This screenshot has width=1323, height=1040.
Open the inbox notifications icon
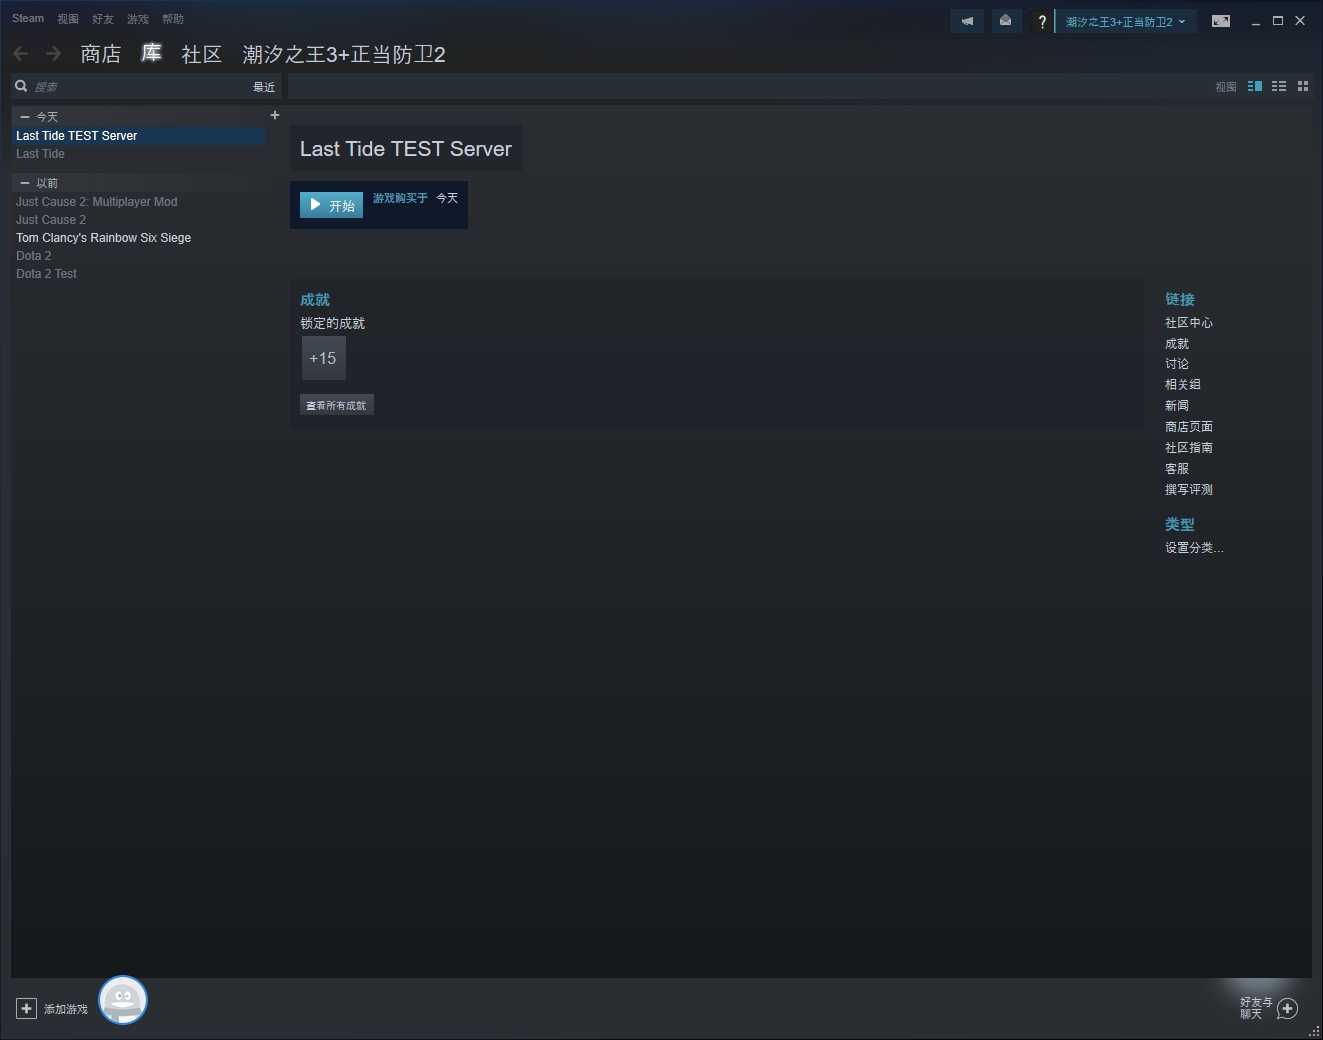coord(1005,21)
